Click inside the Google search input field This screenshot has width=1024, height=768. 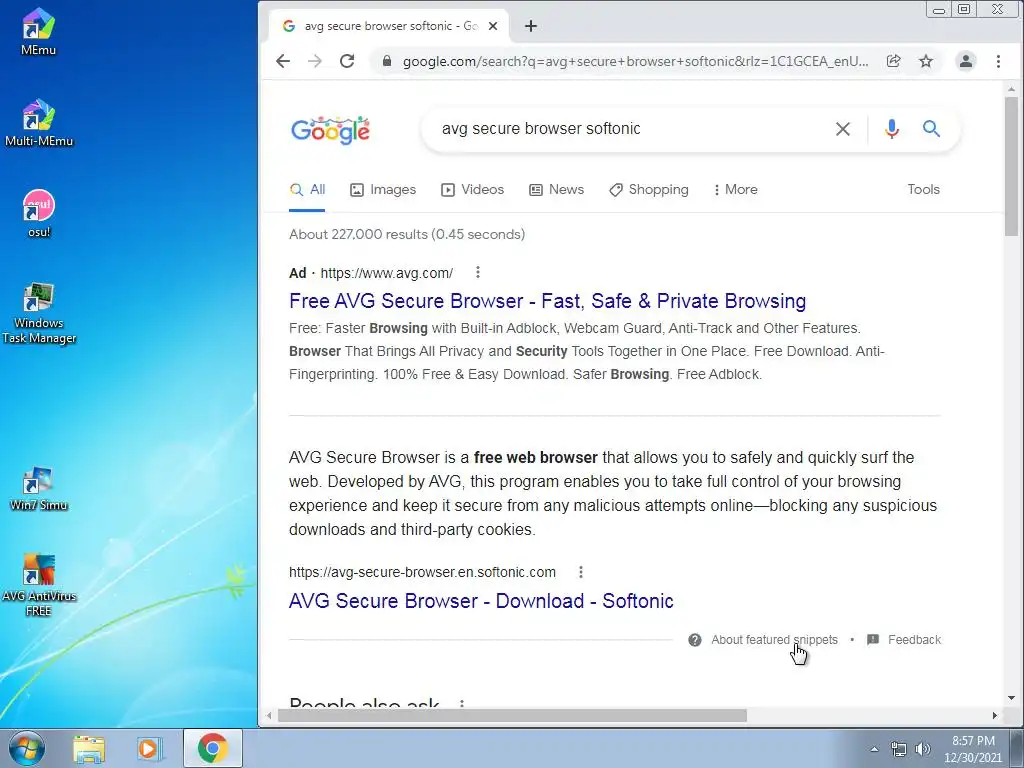(x=627, y=129)
